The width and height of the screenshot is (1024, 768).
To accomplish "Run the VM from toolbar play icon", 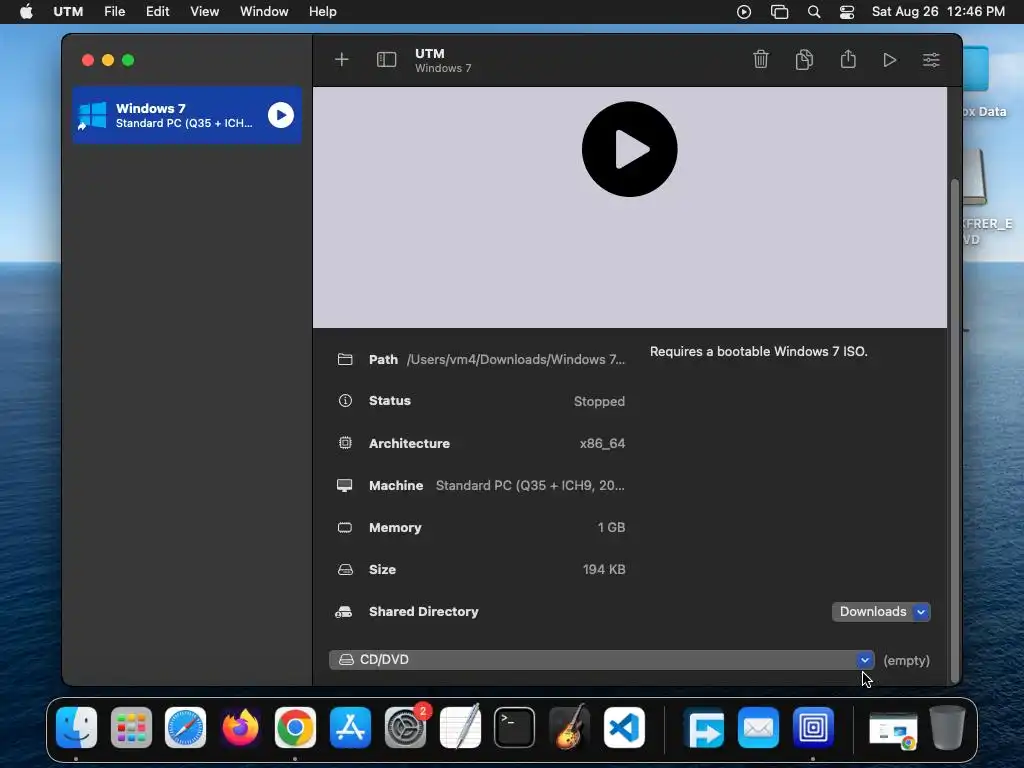I will pos(889,60).
